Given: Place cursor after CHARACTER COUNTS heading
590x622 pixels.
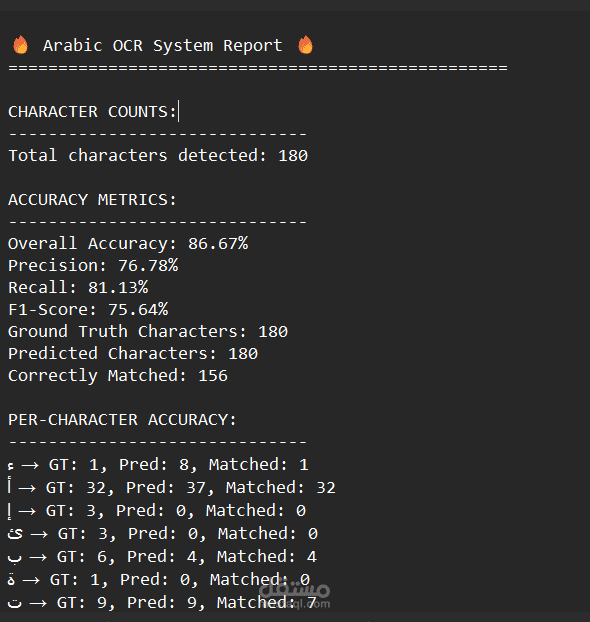Looking at the screenshot, I should pyautogui.click(x=178, y=112).
